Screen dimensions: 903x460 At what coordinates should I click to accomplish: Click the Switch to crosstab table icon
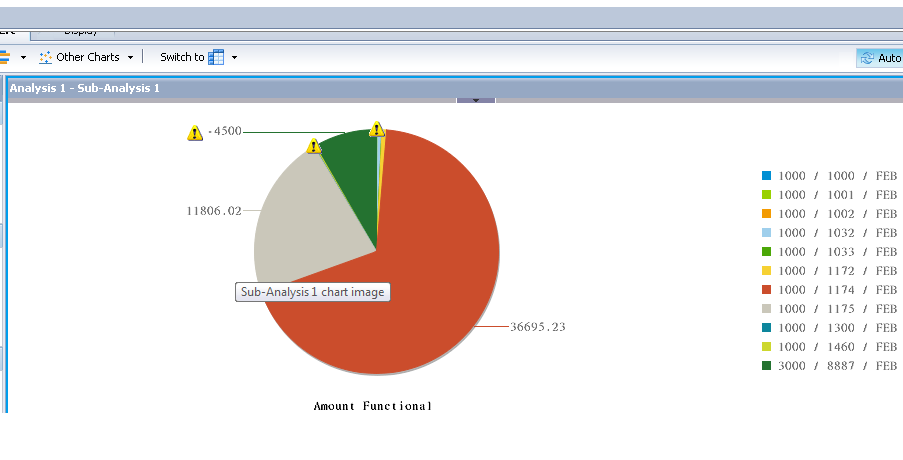pyautogui.click(x=216, y=57)
